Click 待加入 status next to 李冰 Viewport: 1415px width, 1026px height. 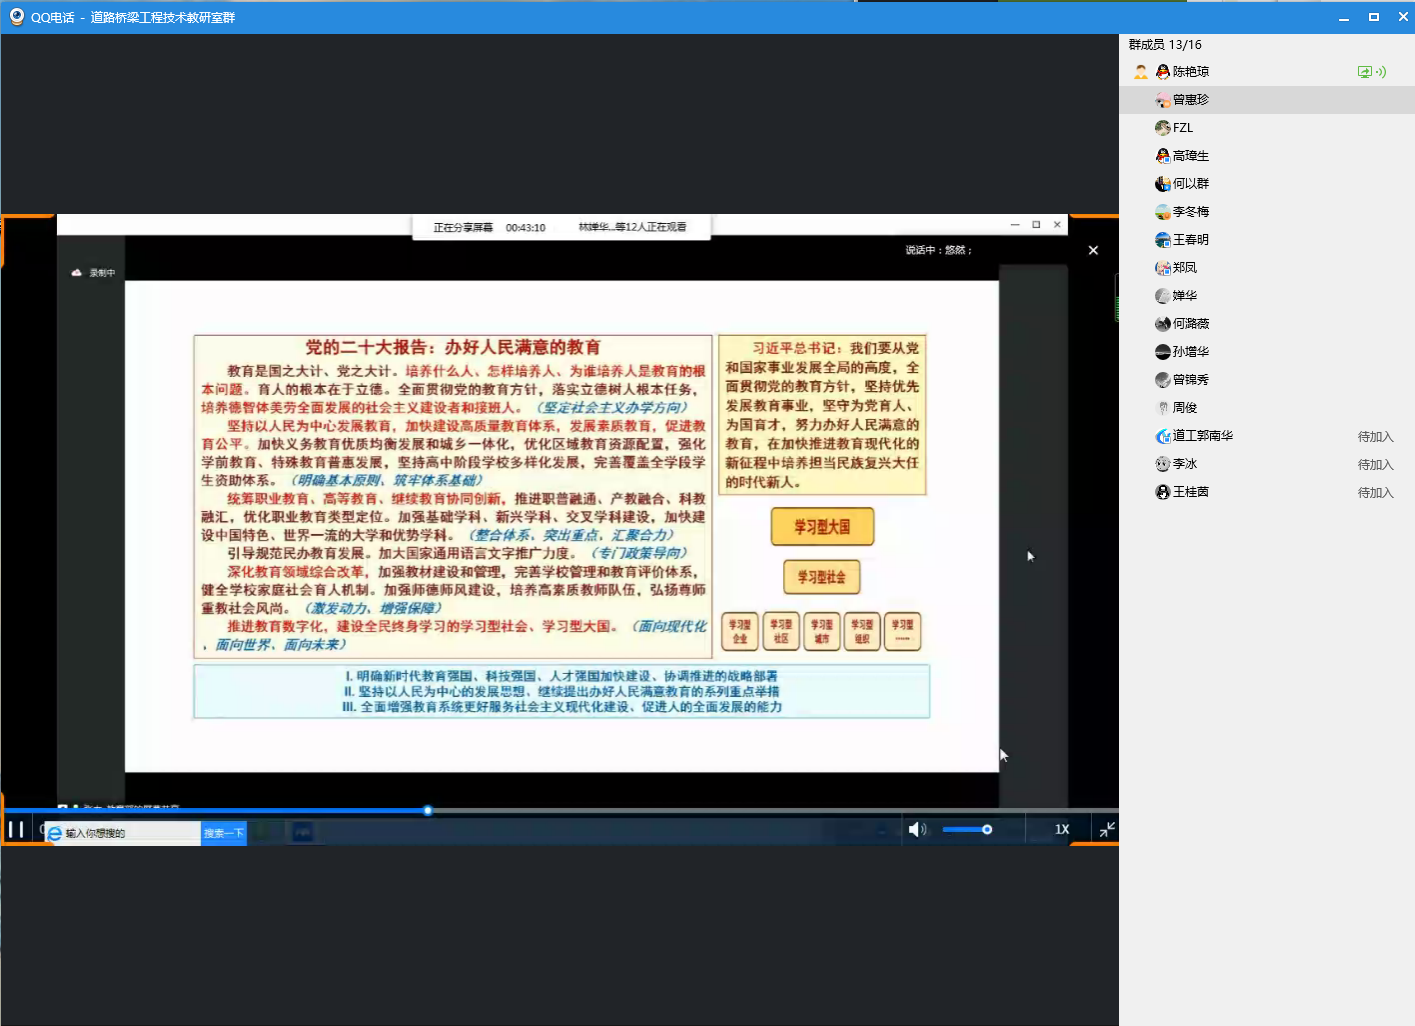[x=1375, y=464]
